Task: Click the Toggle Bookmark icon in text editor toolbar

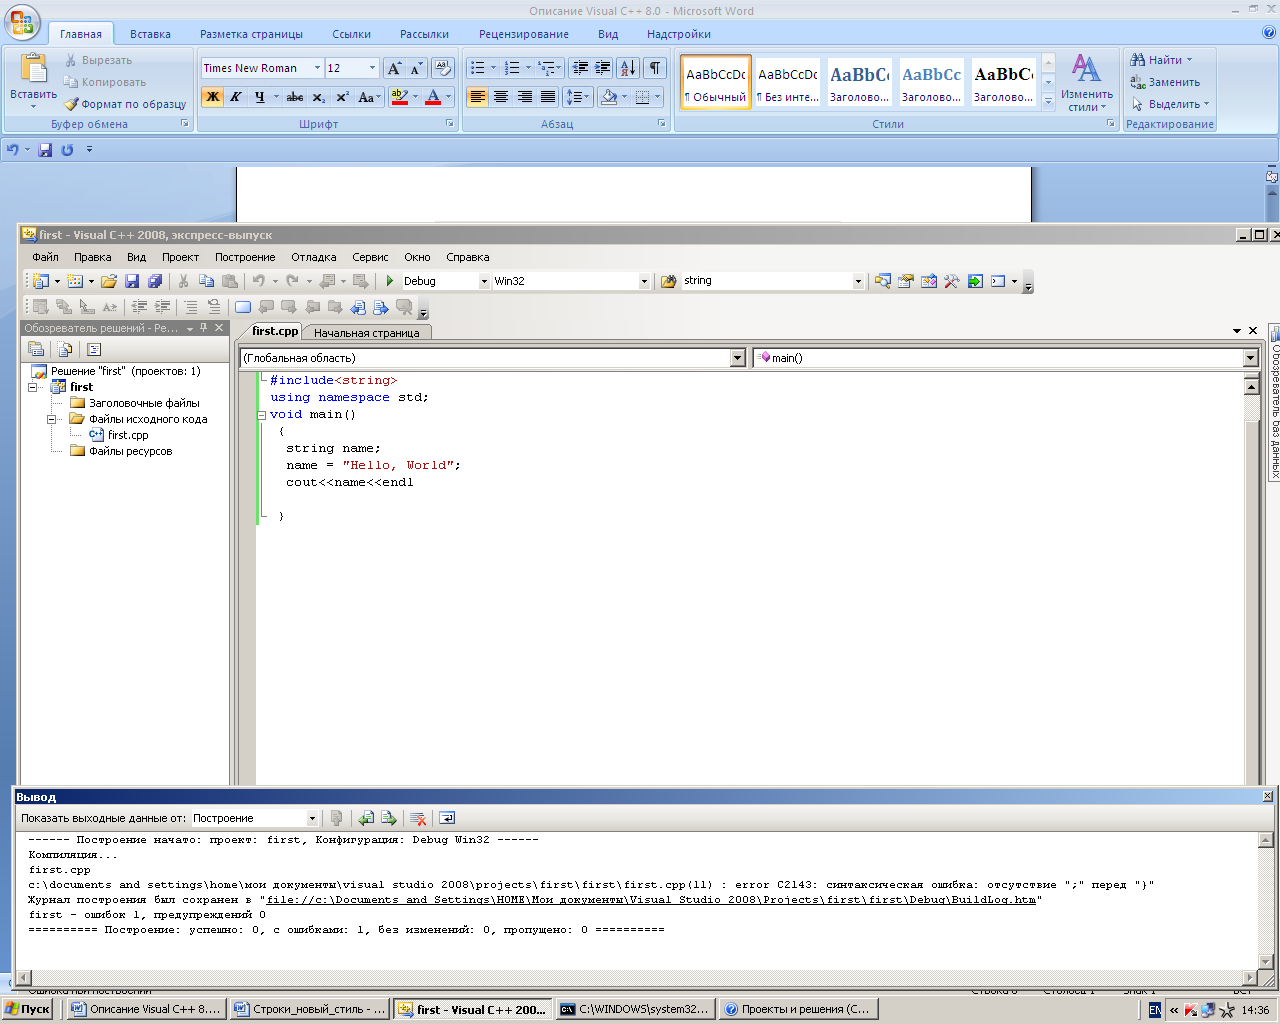Action: [243, 307]
